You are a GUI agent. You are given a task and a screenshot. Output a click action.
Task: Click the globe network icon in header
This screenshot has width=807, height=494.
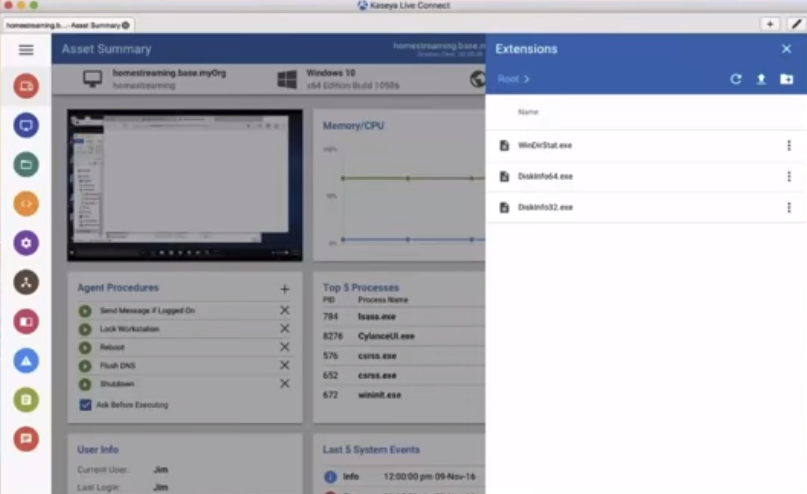coord(478,79)
